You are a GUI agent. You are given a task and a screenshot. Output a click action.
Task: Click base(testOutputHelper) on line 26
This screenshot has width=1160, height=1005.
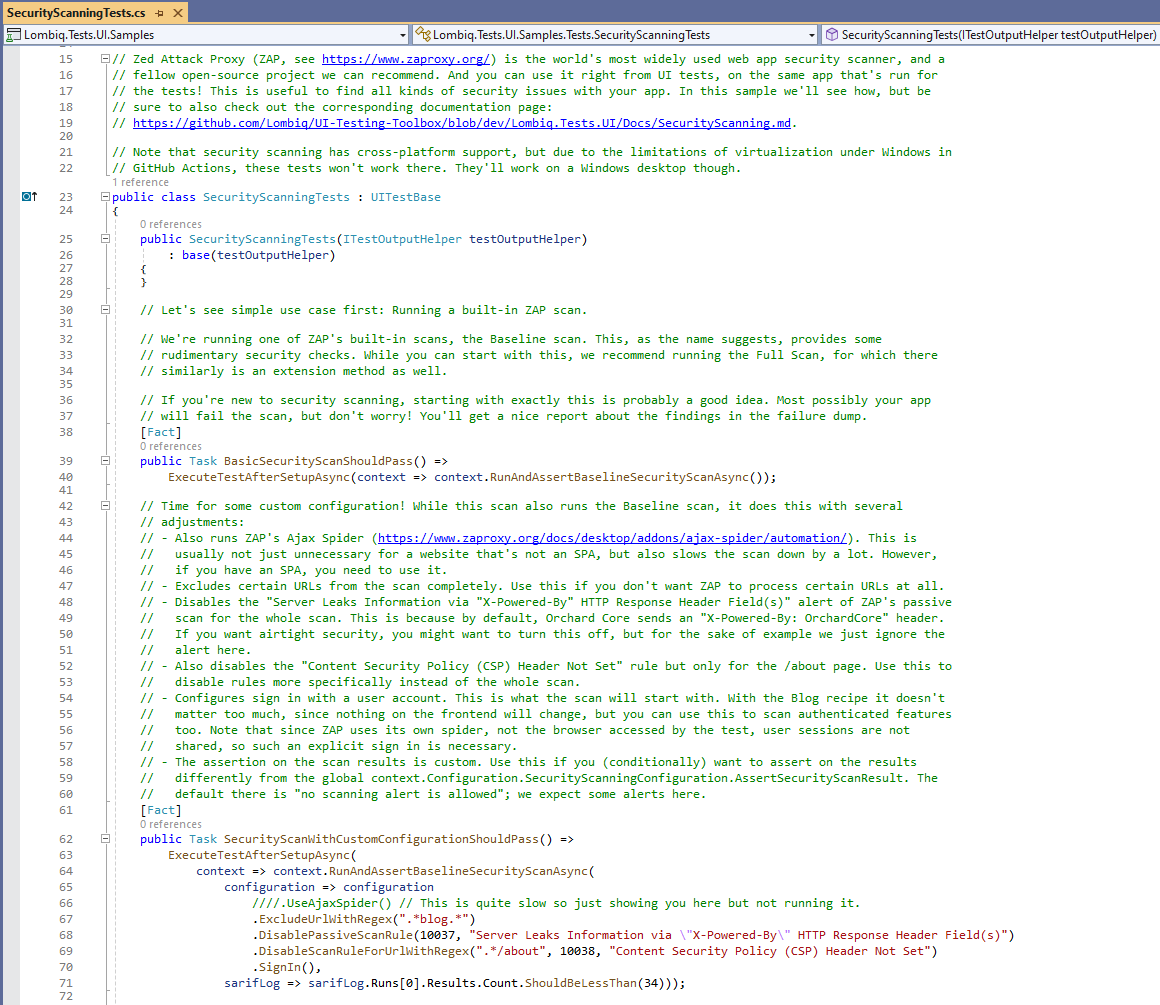[258, 255]
